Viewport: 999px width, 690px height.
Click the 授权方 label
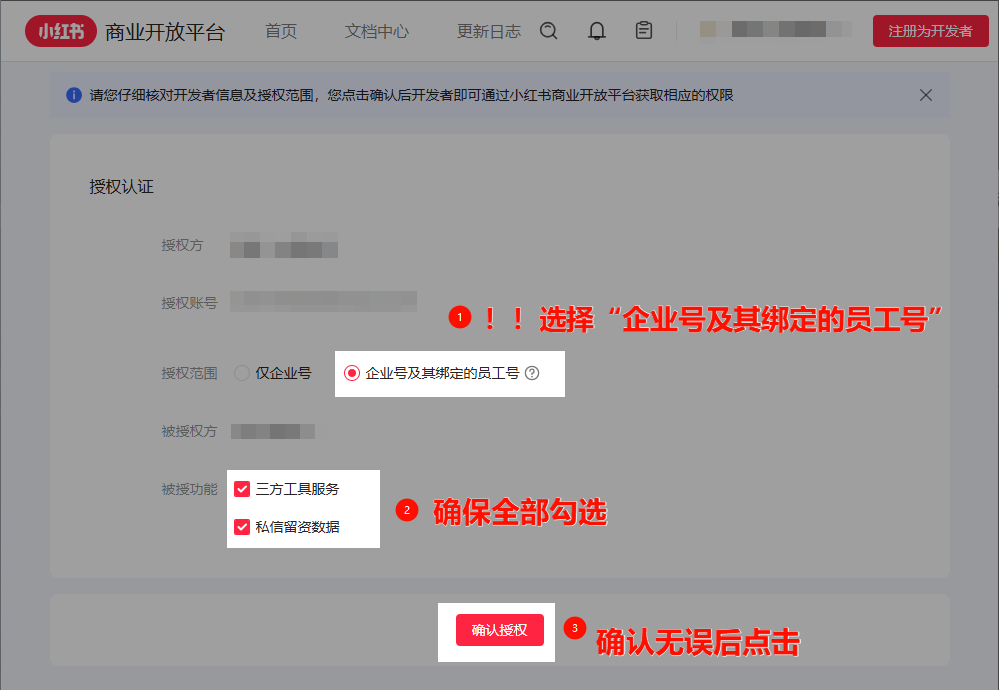click(x=182, y=245)
